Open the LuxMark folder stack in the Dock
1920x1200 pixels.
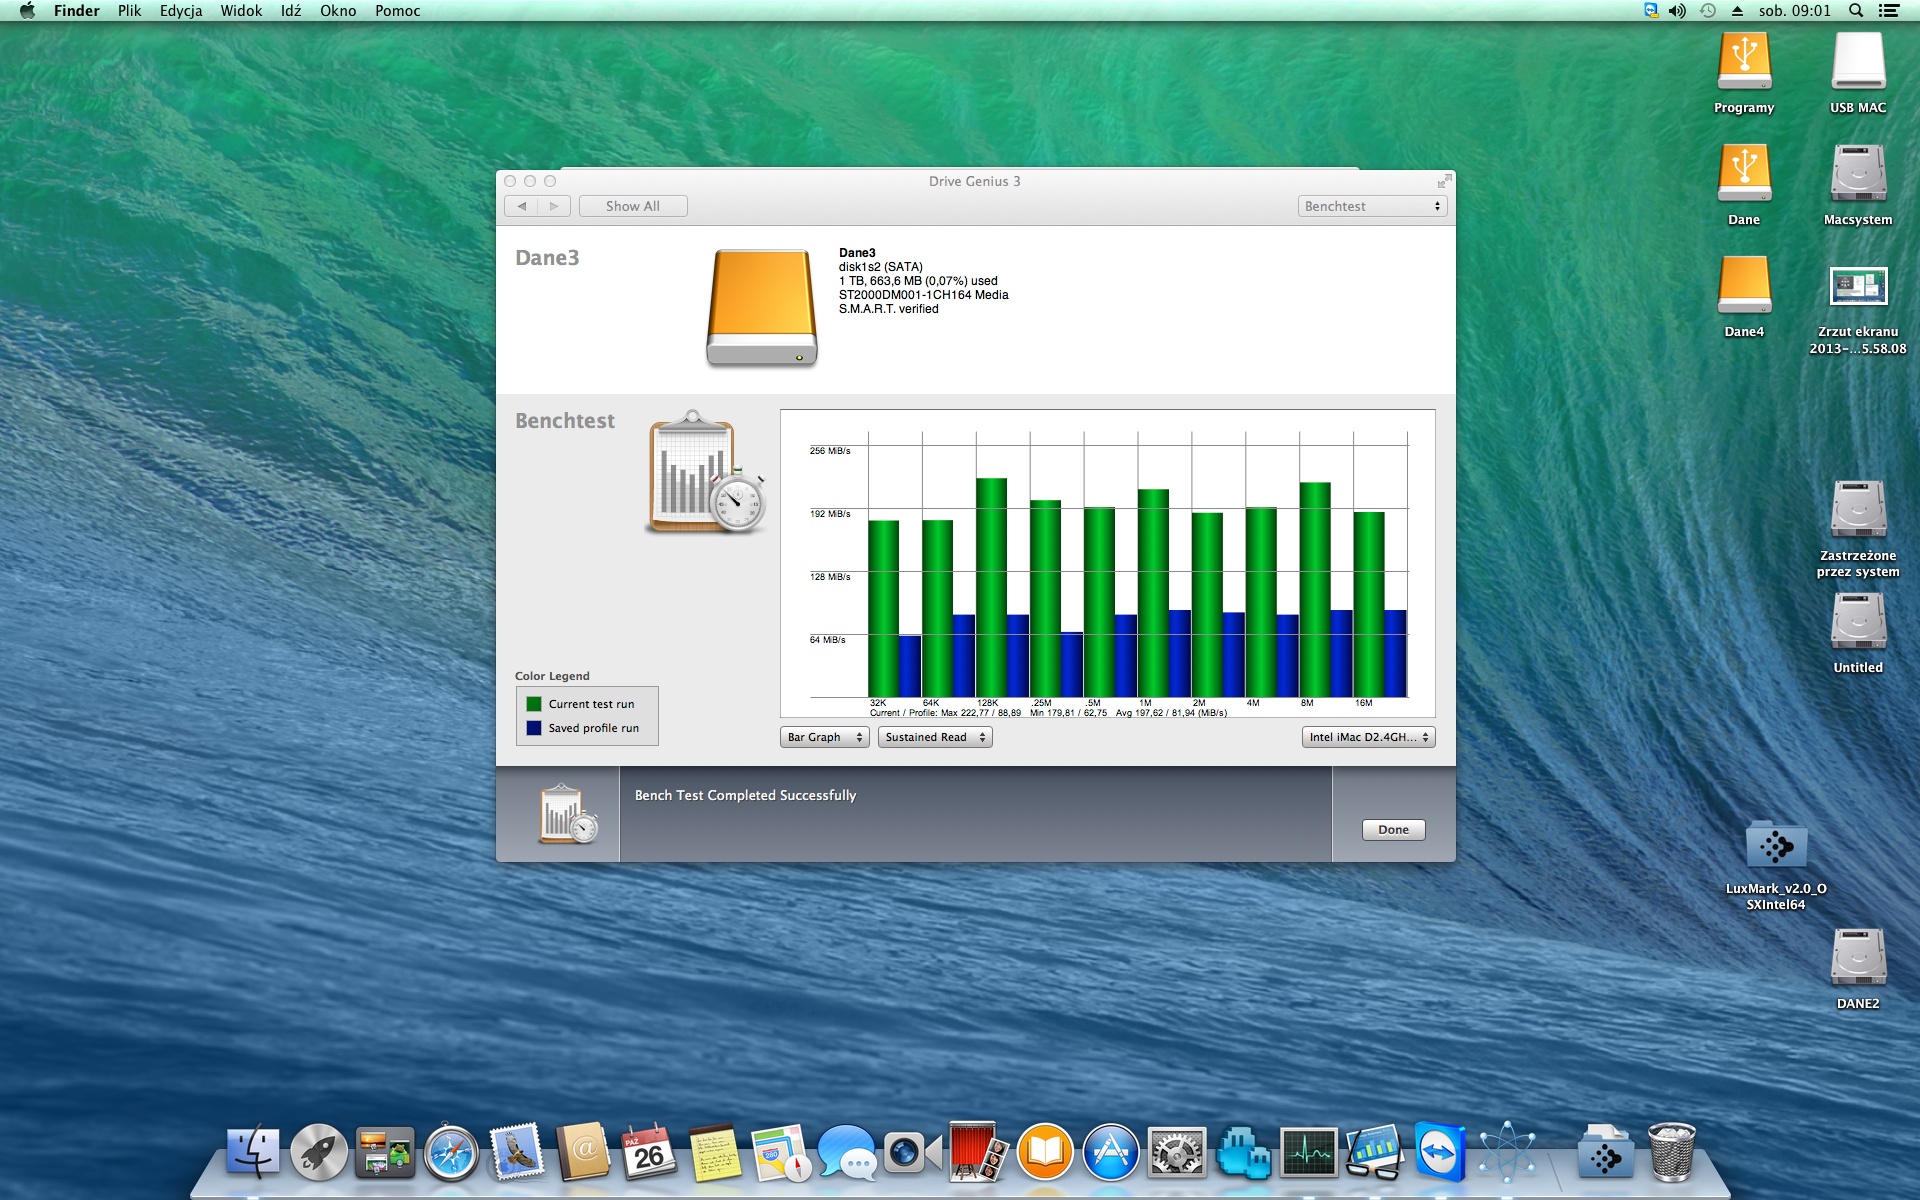coord(1606,1152)
